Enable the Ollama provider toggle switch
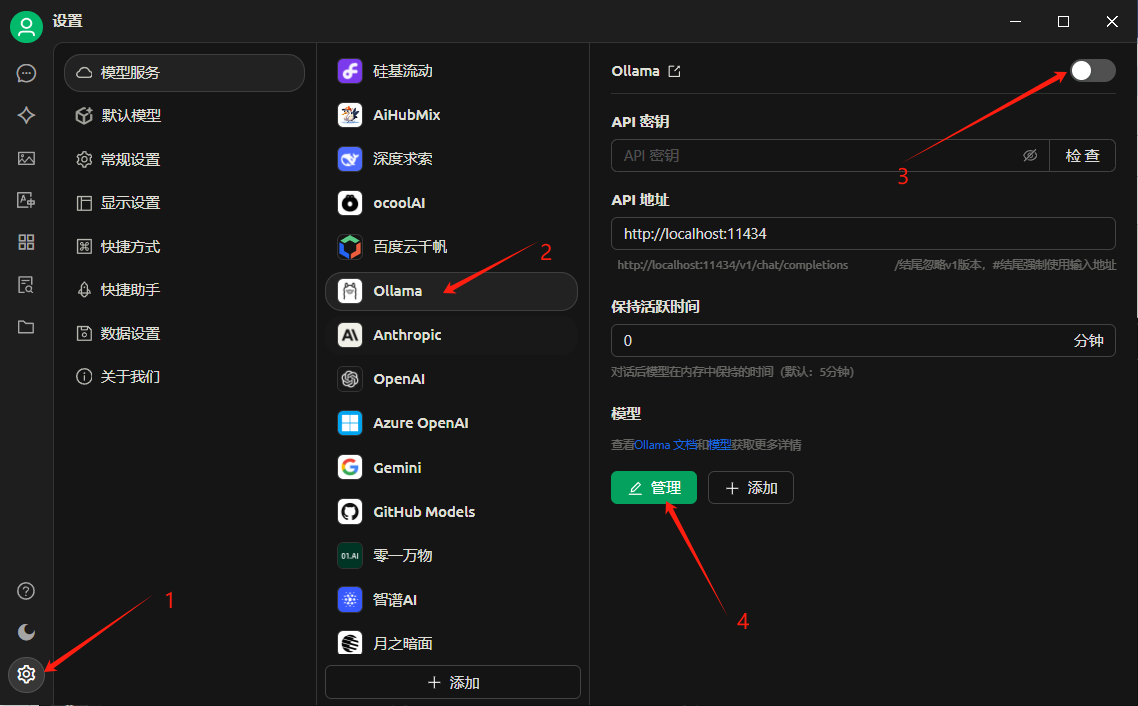The image size is (1138, 706). (x=1092, y=70)
